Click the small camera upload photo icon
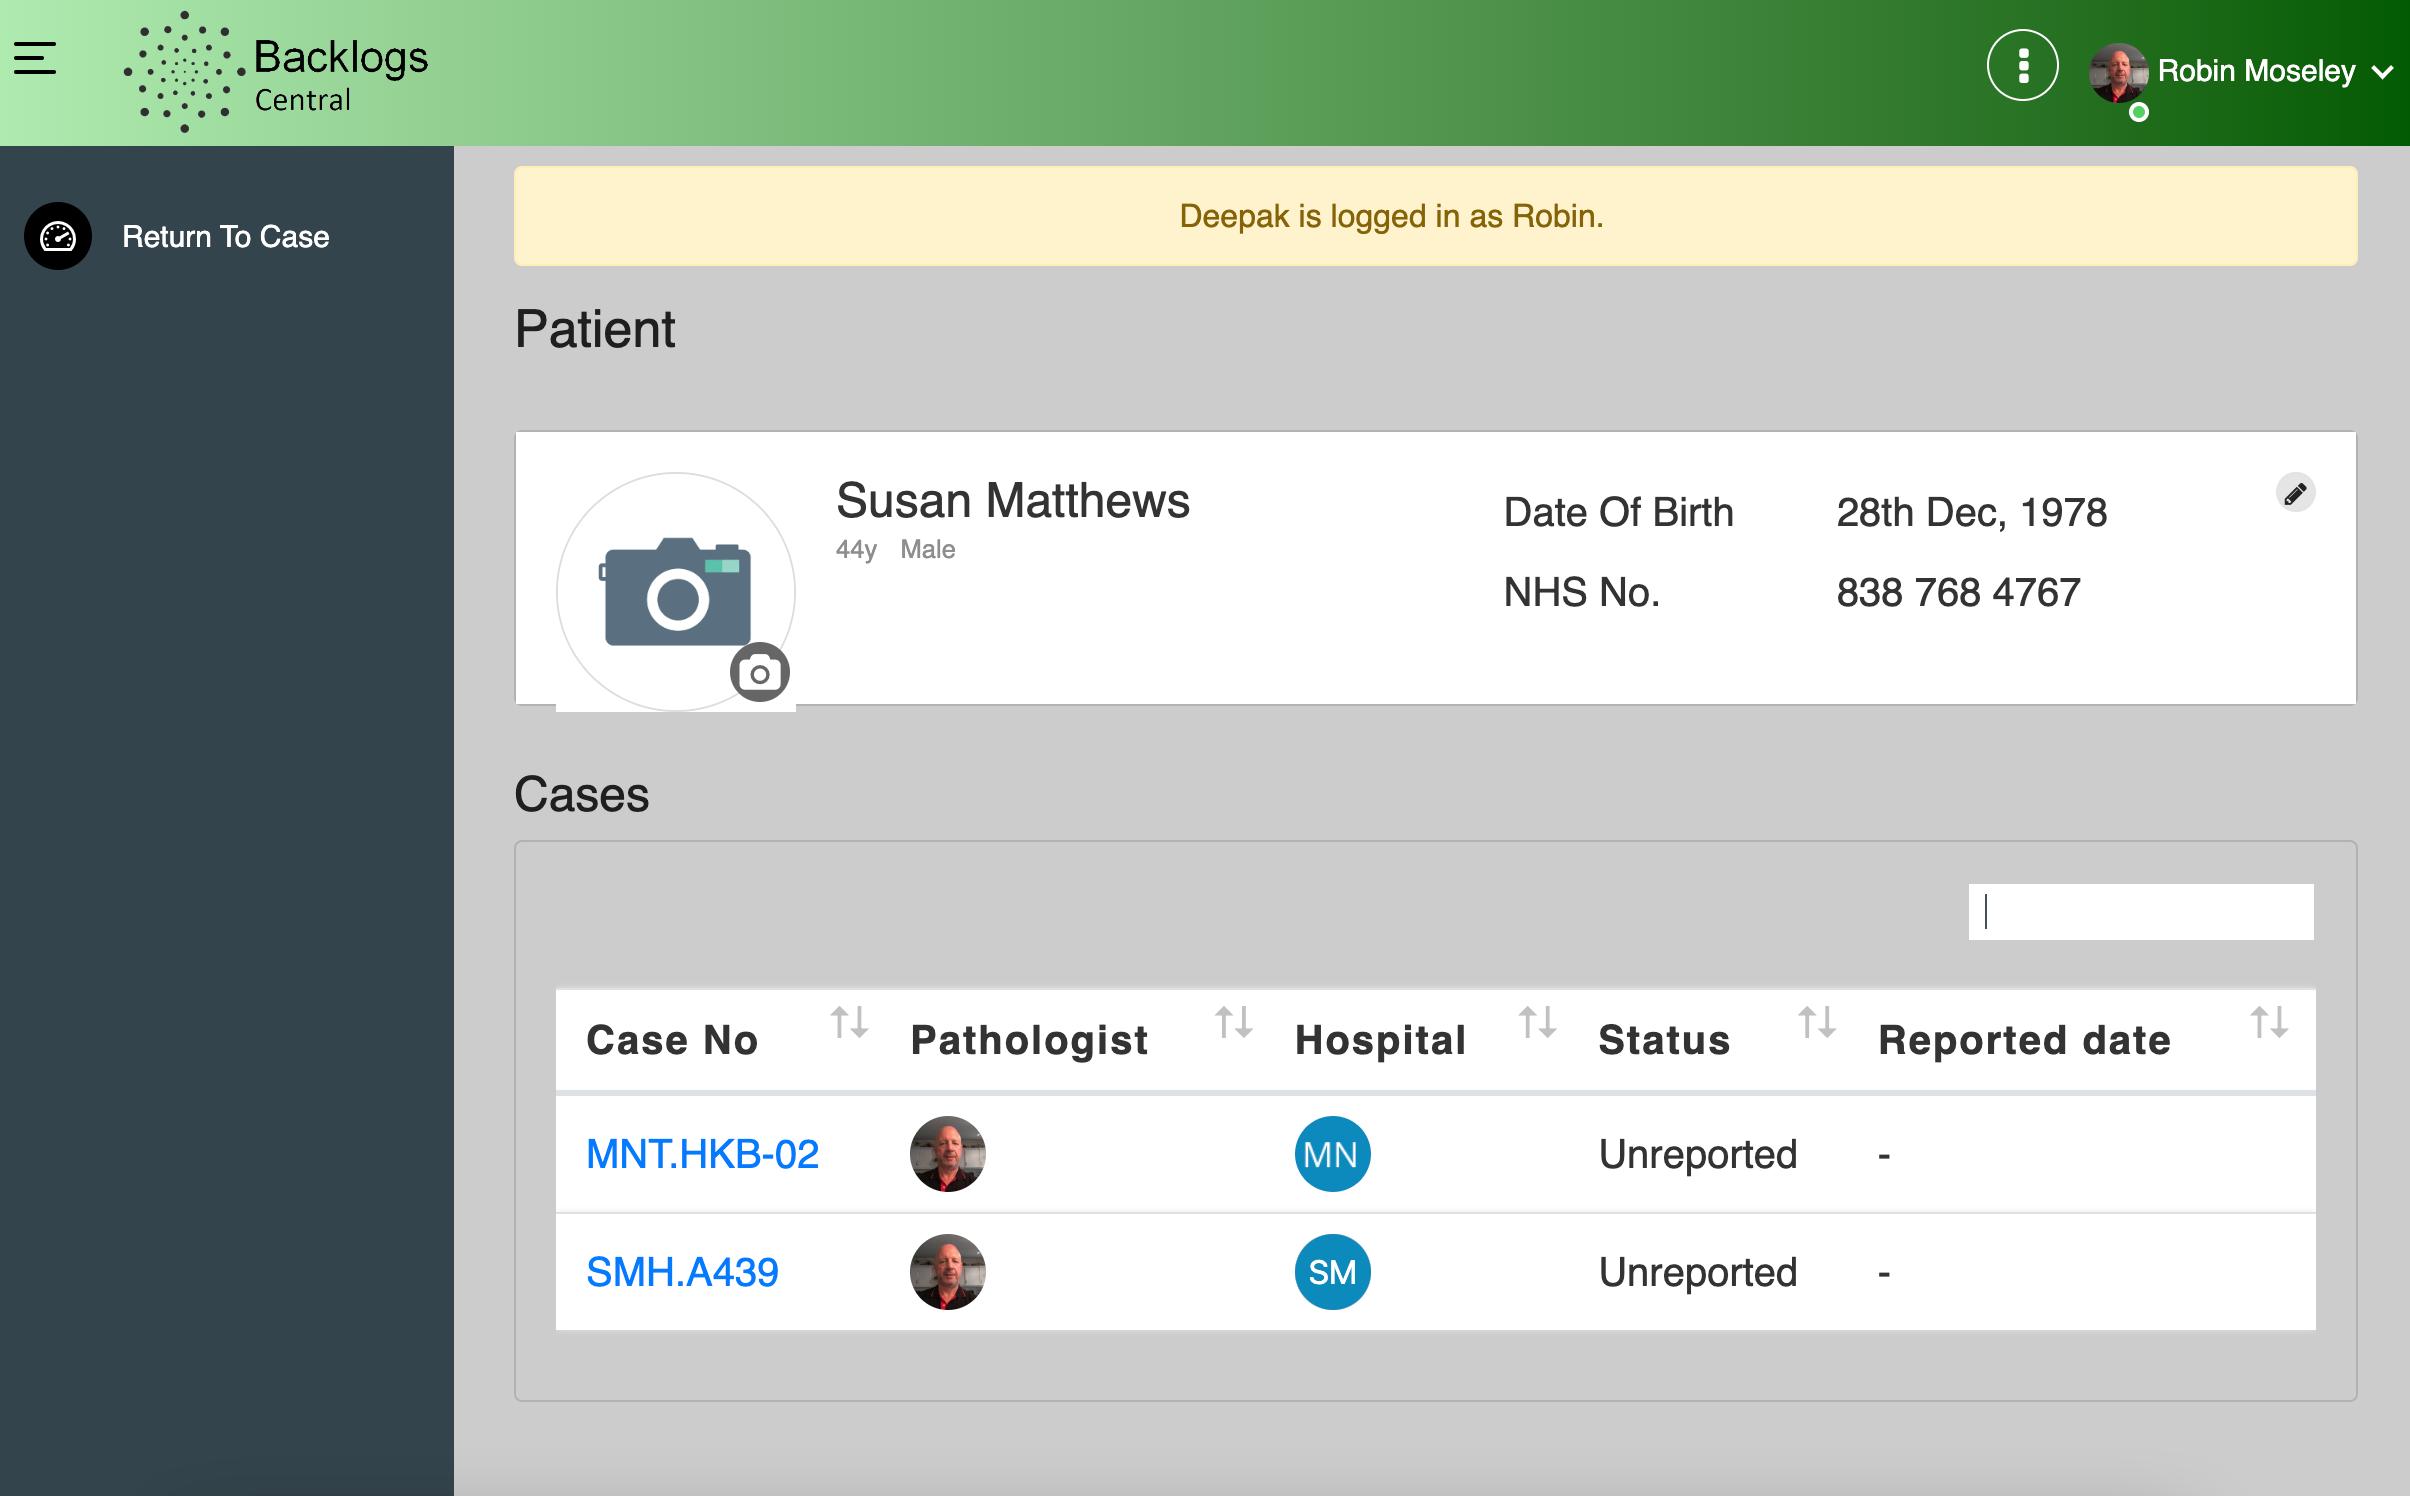Image resolution: width=2410 pixels, height=1496 pixels. 760,673
